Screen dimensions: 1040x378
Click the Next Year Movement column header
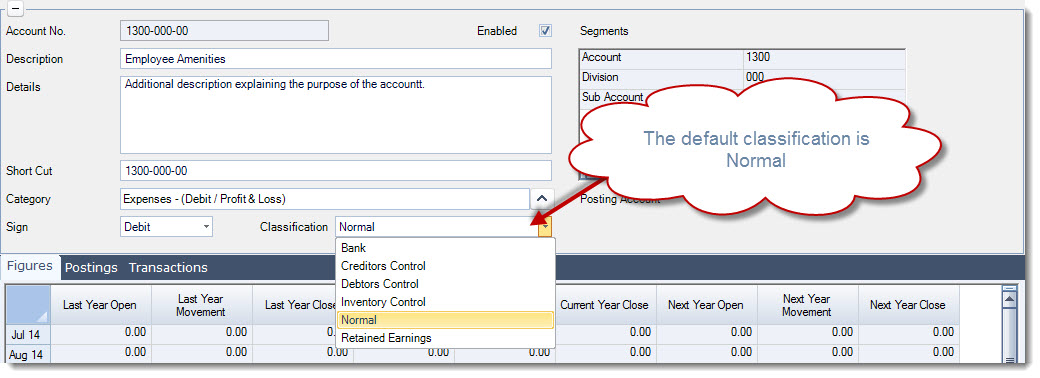807,305
